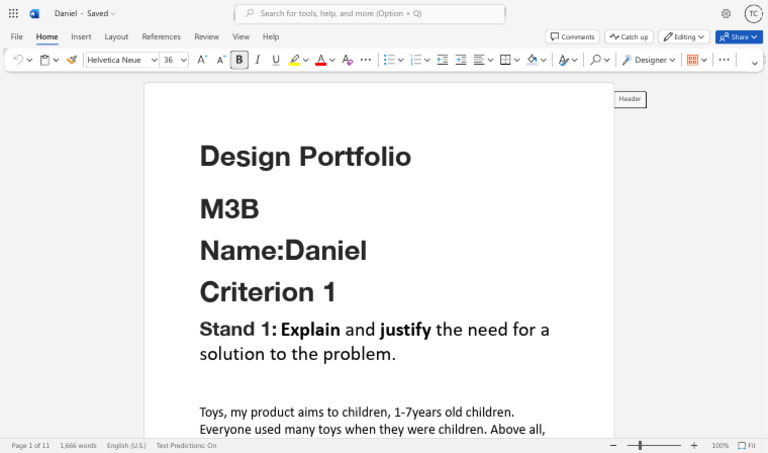This screenshot has height=453, width=768.
Task: Click the blue Share button
Action: point(739,37)
